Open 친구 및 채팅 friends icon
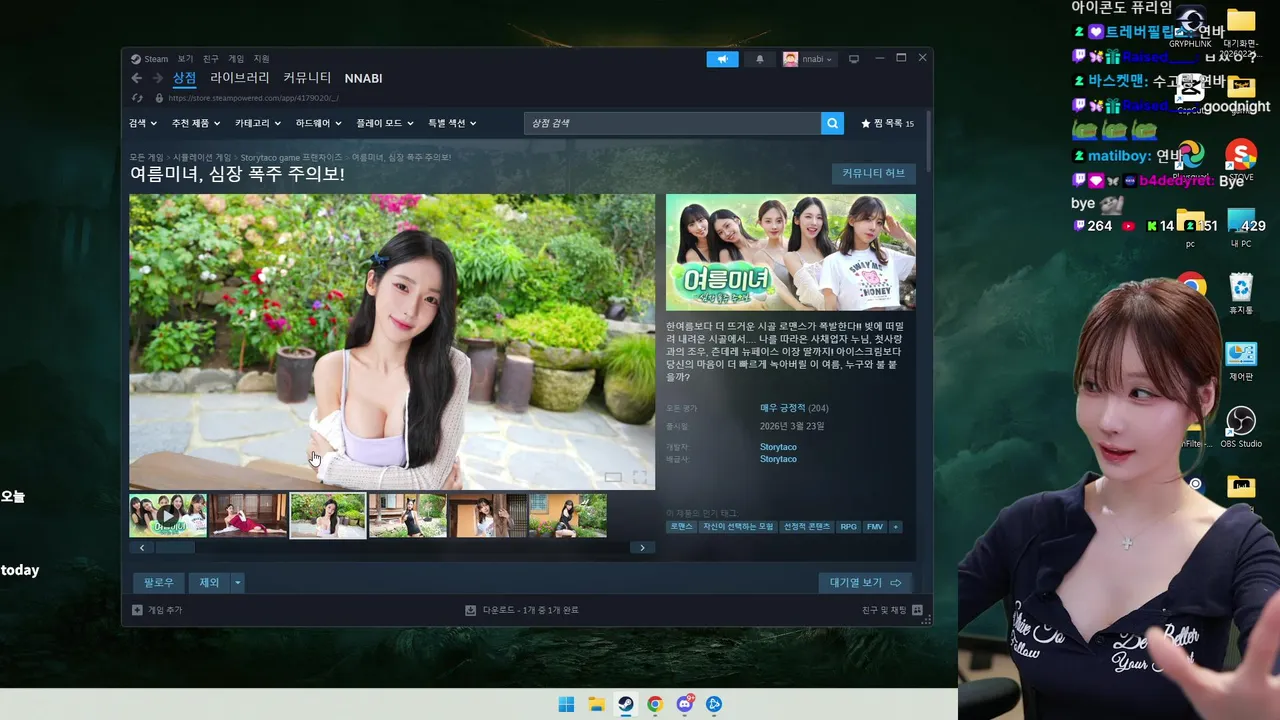Viewport: 1280px width, 720px height. tap(917, 610)
